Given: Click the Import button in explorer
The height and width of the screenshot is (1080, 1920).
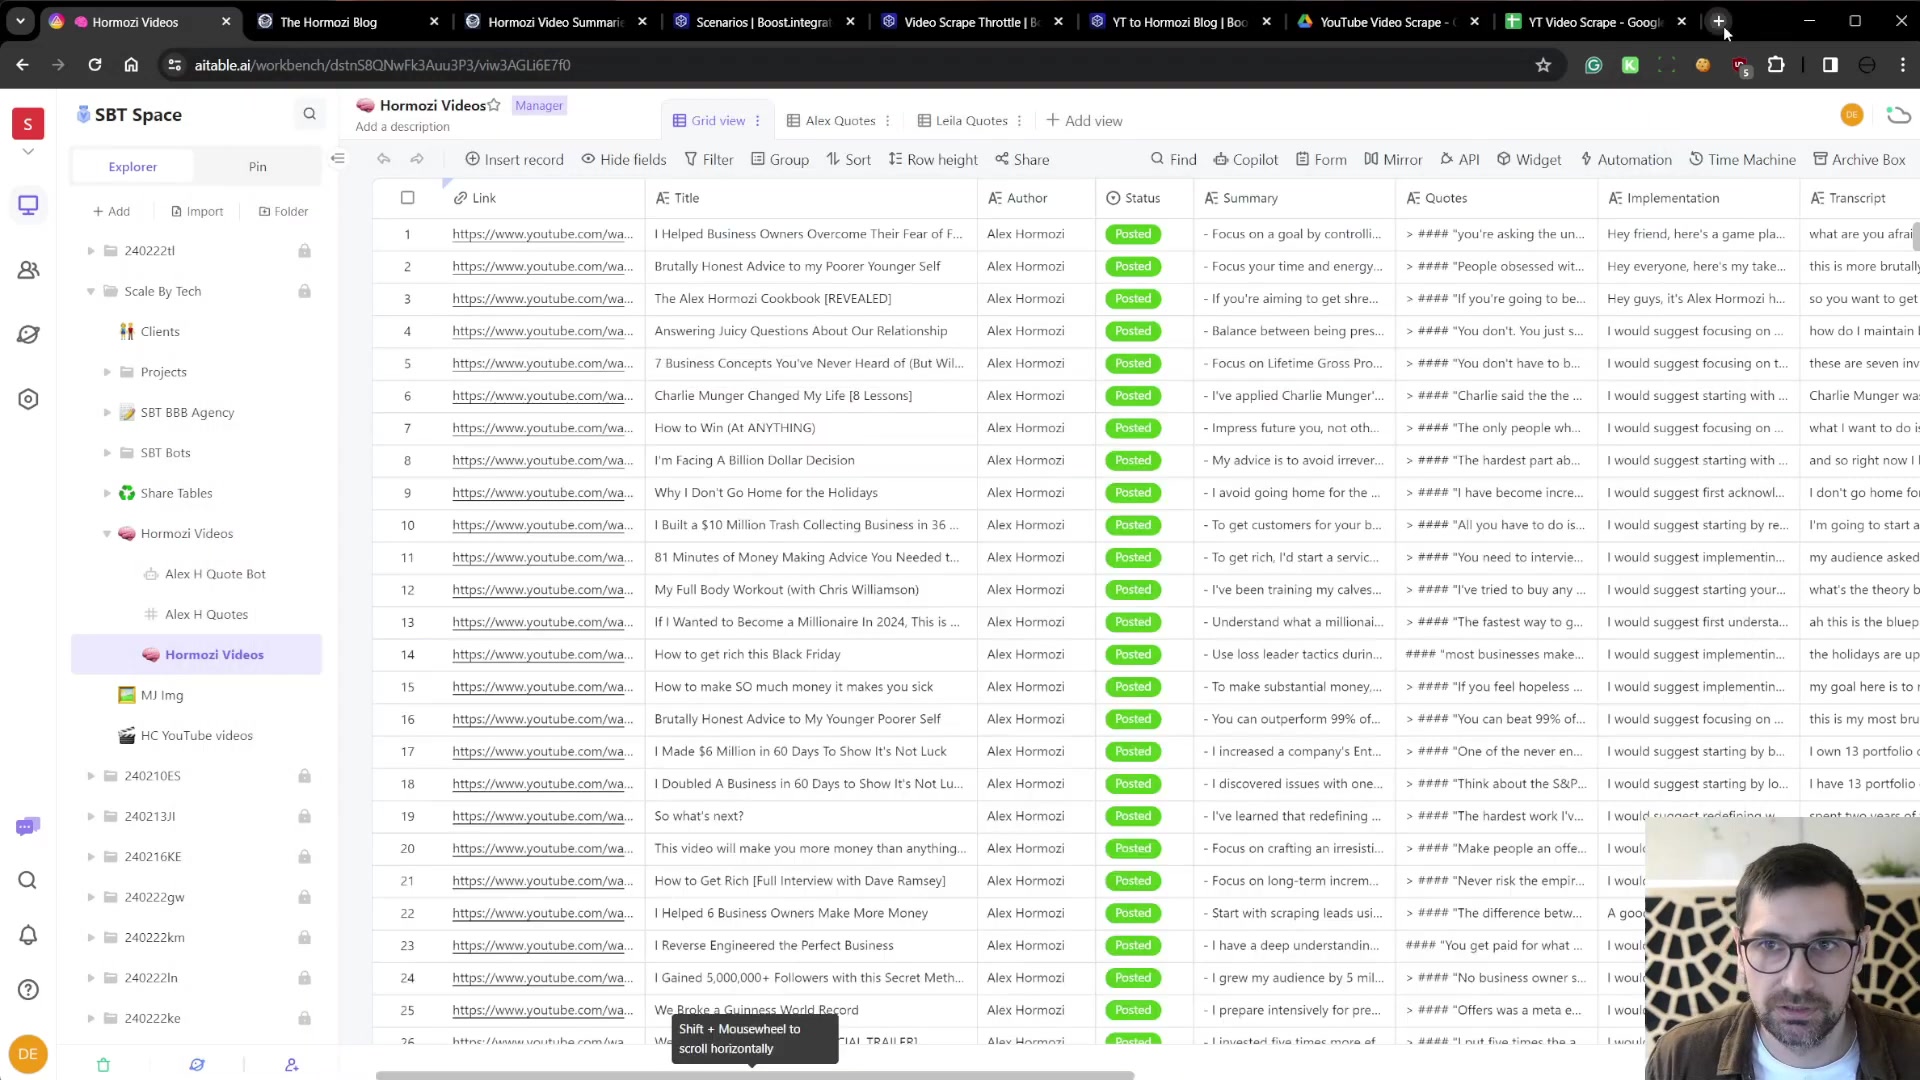Looking at the screenshot, I should pyautogui.click(x=197, y=211).
